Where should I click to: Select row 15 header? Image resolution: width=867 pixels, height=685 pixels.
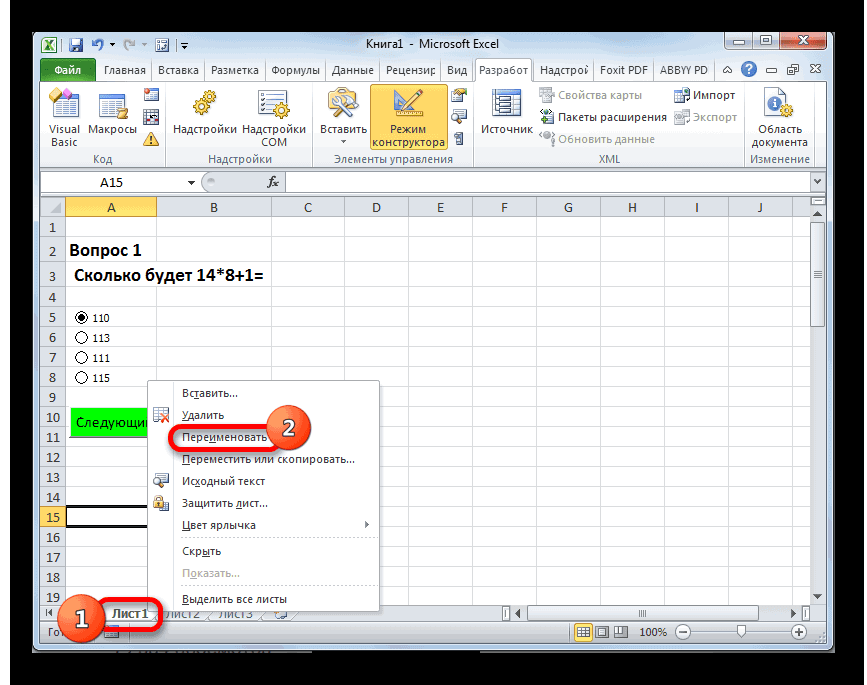[x=53, y=517]
